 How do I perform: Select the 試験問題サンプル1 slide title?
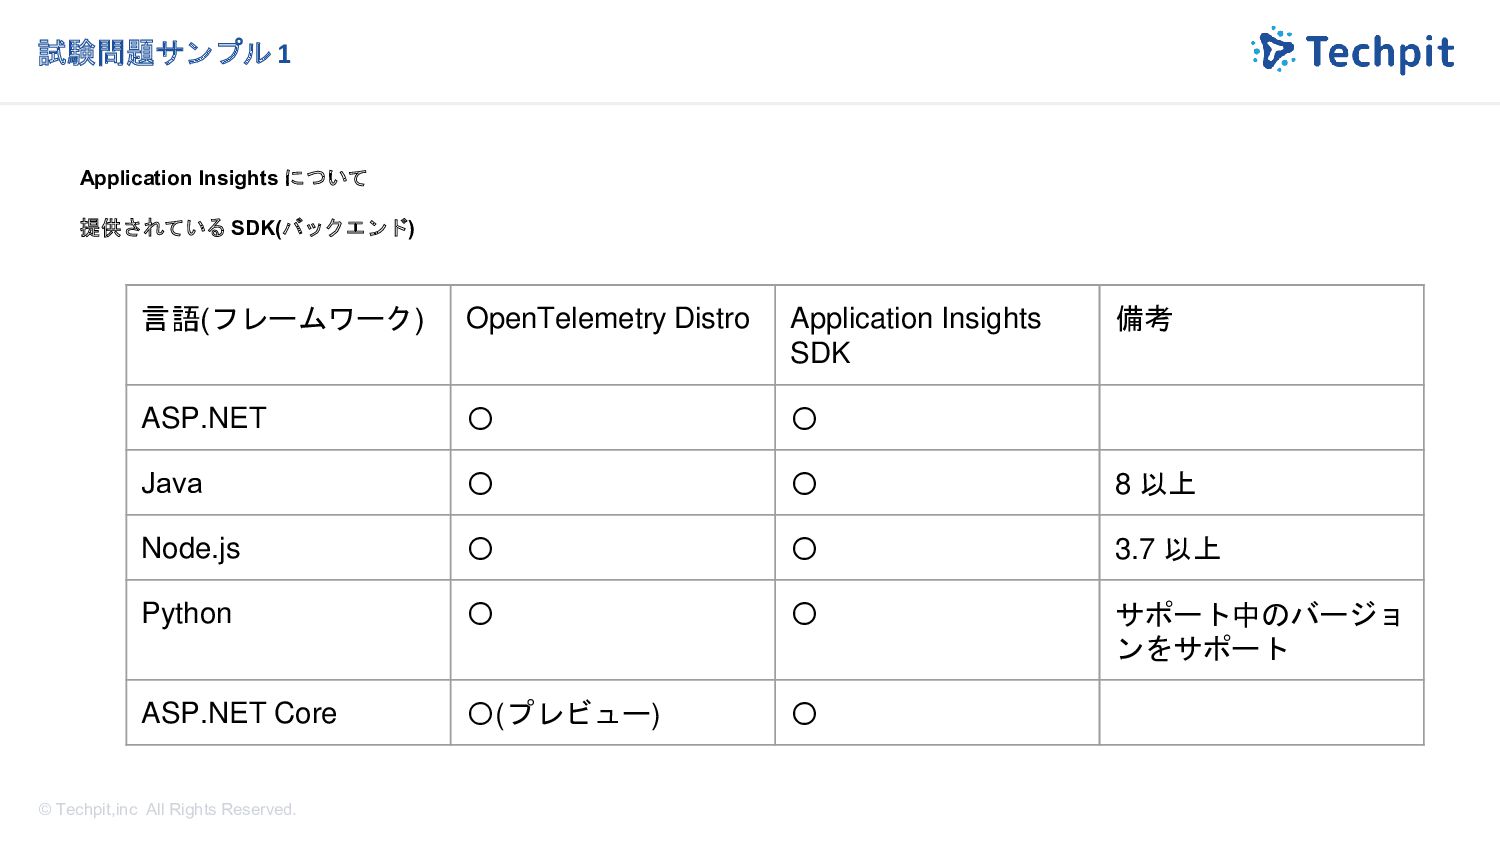click(165, 53)
